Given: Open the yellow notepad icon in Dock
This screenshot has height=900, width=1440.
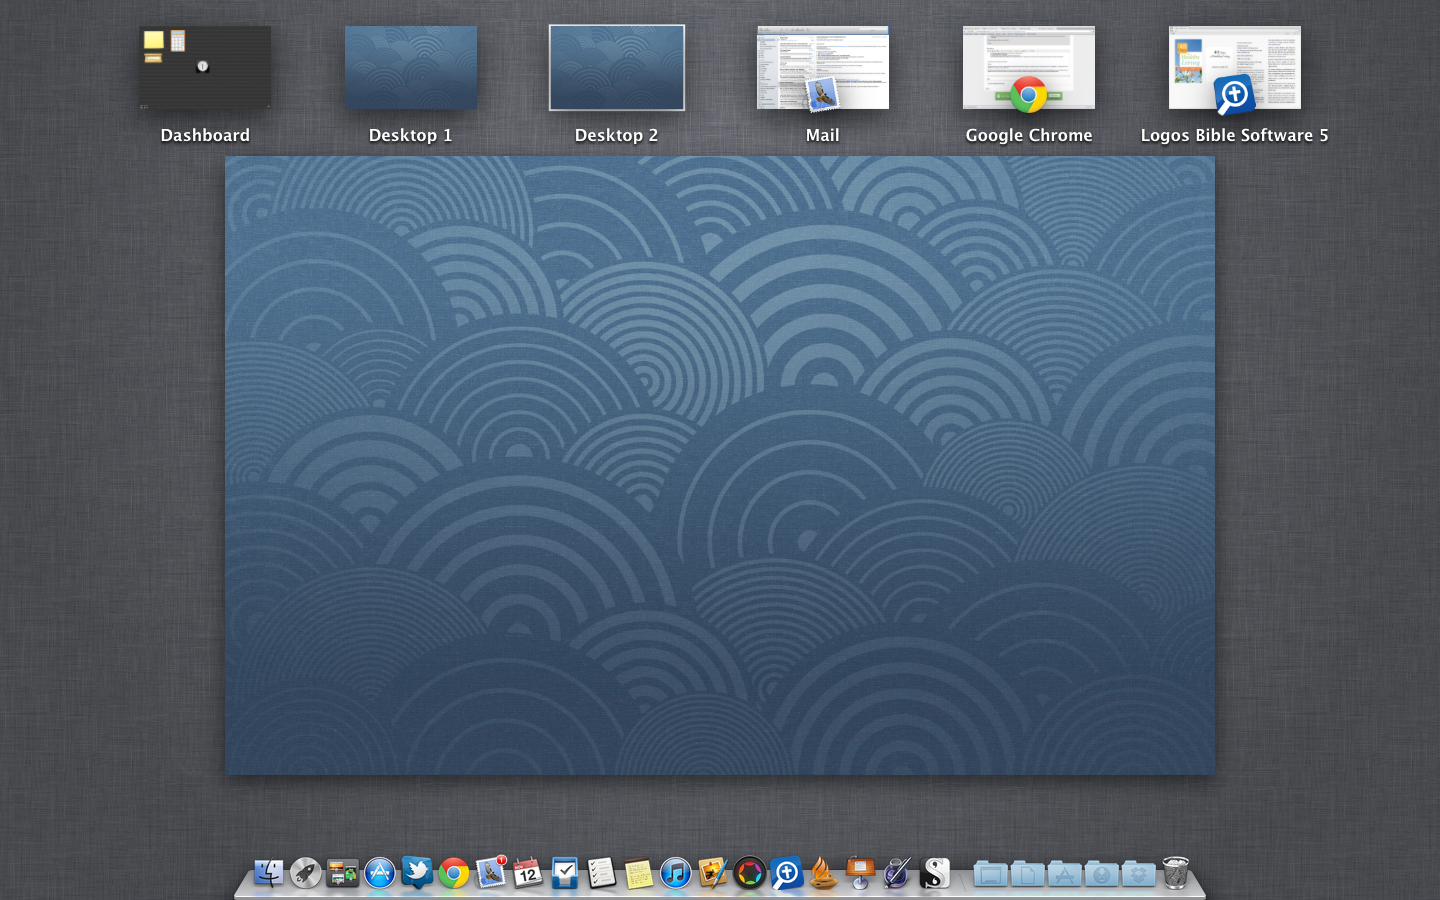Looking at the screenshot, I should coord(639,873).
